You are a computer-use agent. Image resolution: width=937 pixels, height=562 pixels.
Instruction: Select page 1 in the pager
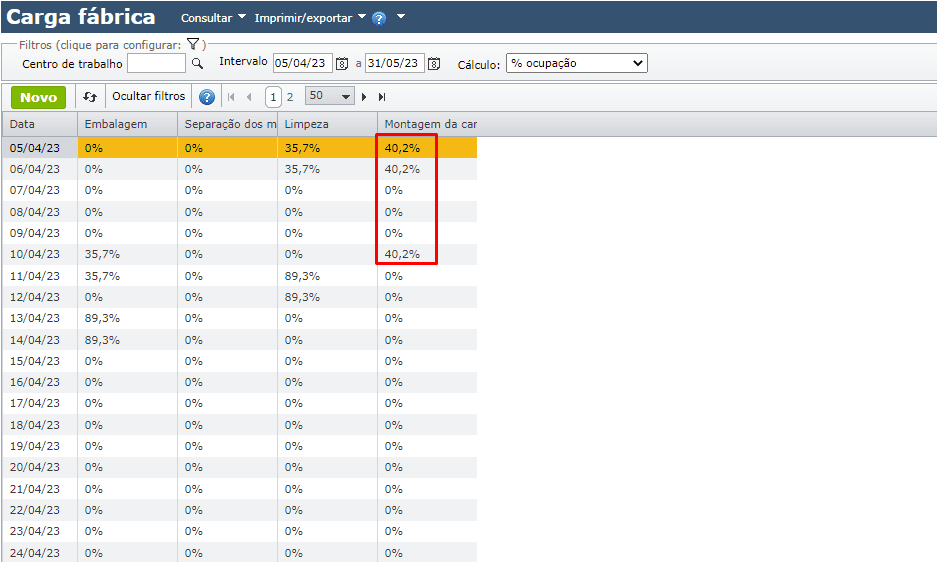click(x=273, y=97)
